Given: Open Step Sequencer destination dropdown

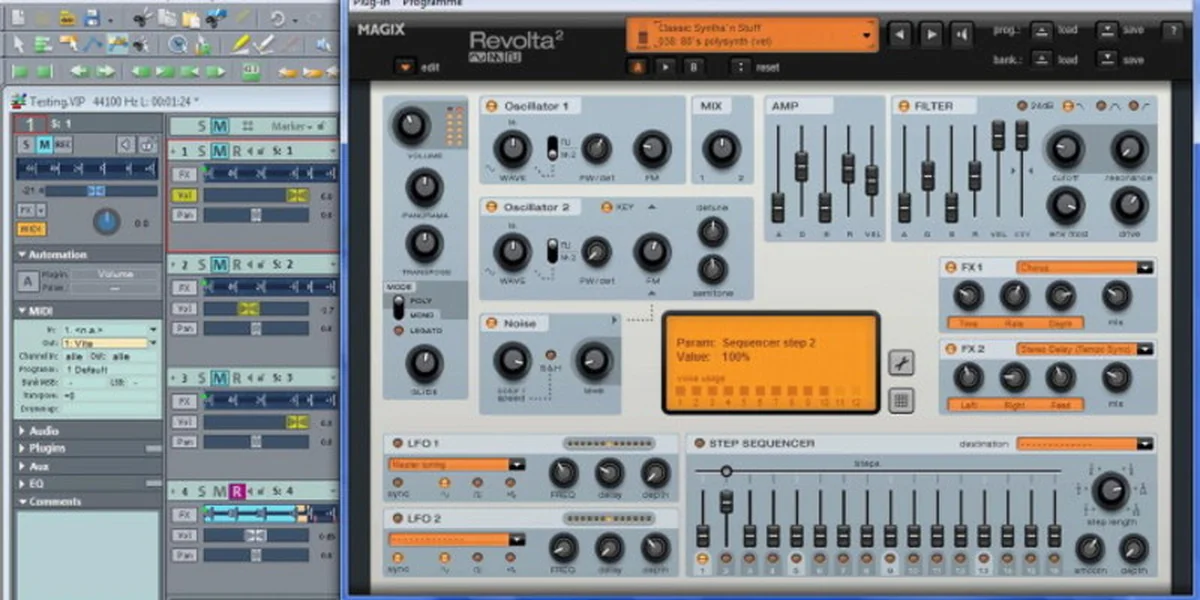Looking at the screenshot, I should point(1085,444).
